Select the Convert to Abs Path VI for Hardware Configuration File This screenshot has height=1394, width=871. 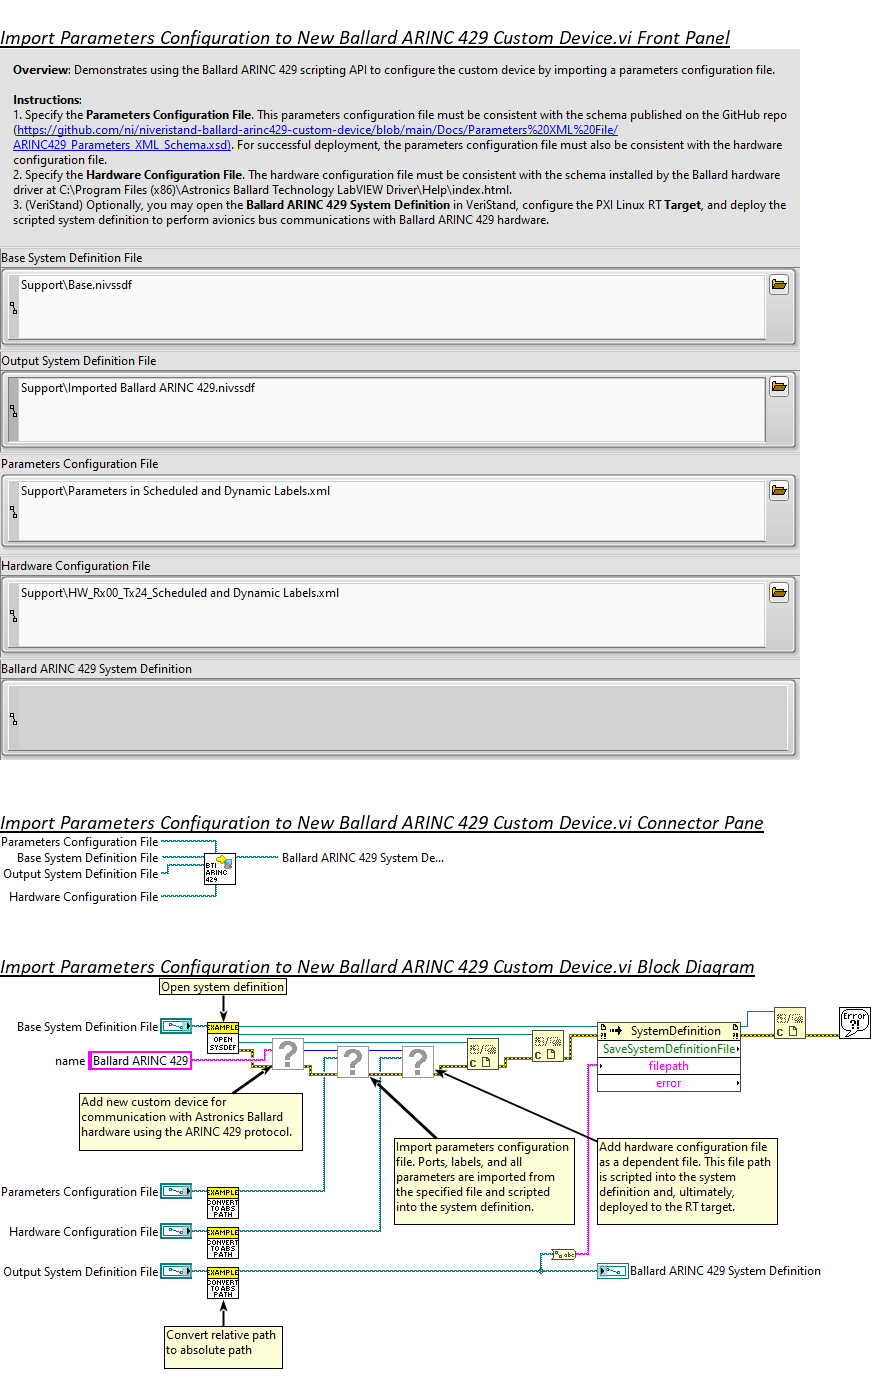[223, 1243]
